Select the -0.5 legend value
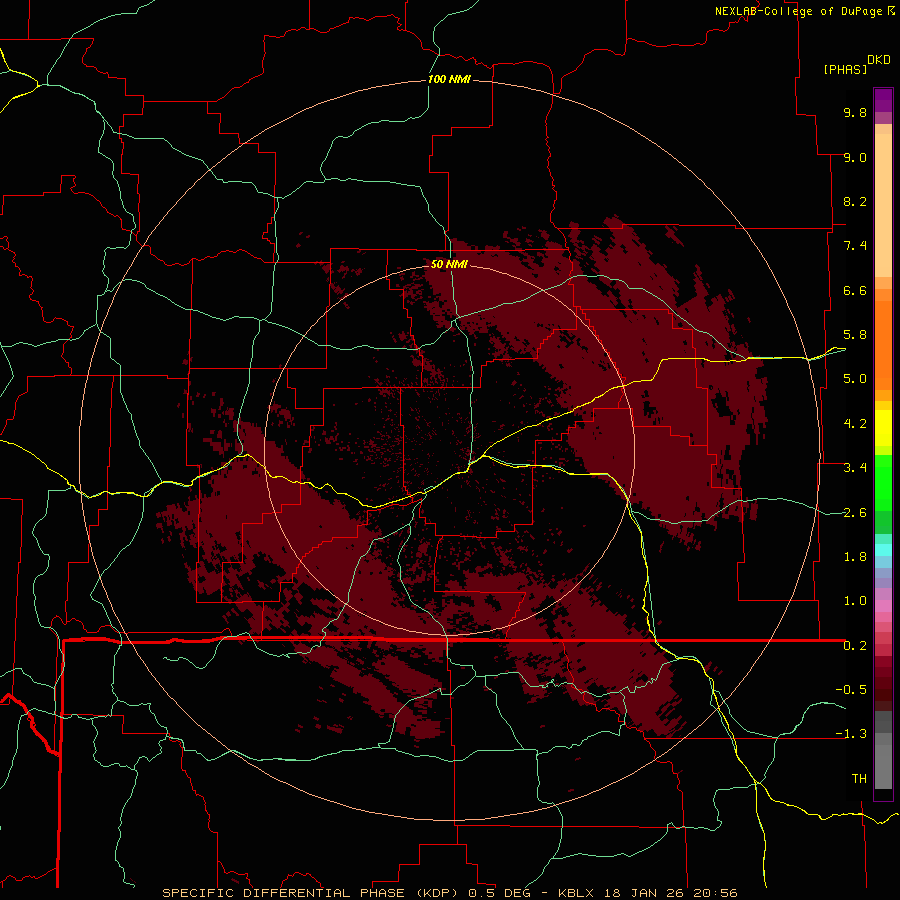 pyautogui.click(x=851, y=690)
